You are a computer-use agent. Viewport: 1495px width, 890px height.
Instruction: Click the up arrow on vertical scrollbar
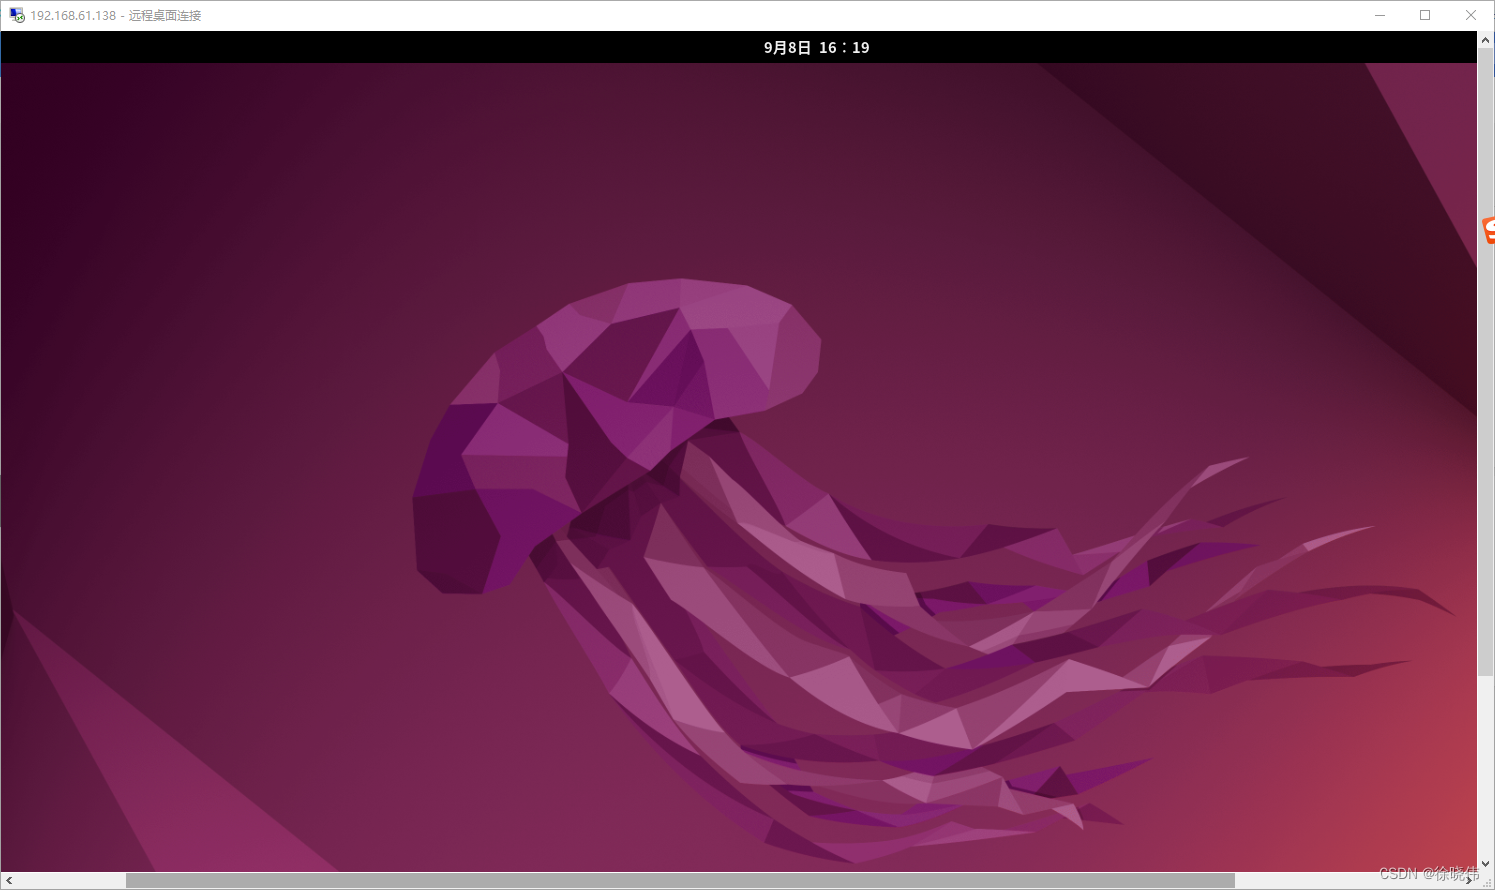[x=1487, y=40]
